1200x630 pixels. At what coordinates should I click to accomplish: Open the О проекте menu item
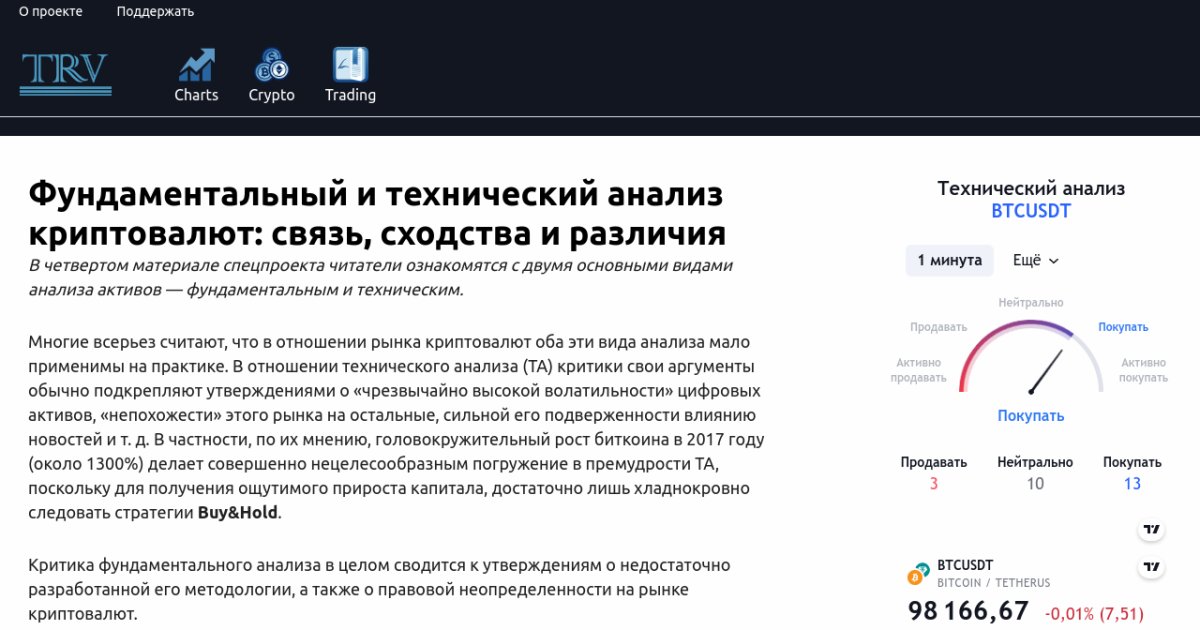click(x=51, y=12)
